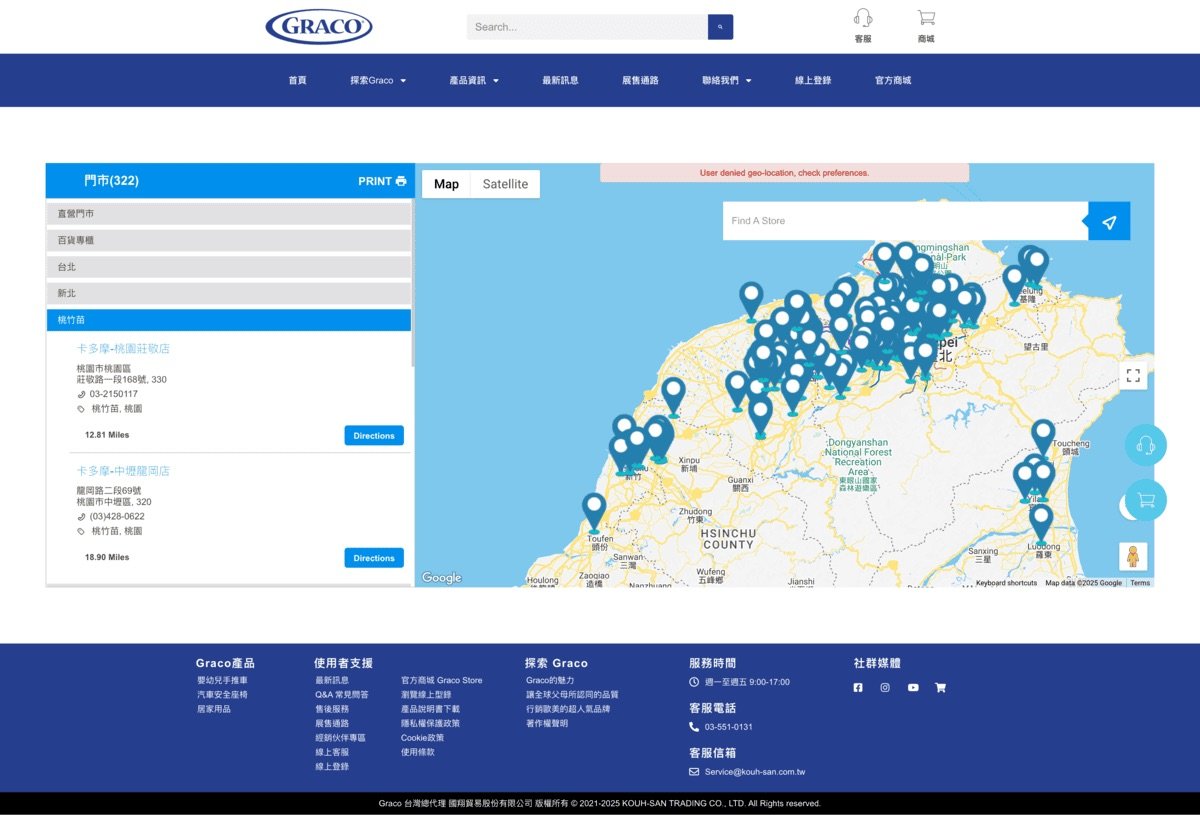Expand the 探索Graco dropdown menu
Image resolution: width=1200 pixels, height=815 pixels.
pos(378,80)
